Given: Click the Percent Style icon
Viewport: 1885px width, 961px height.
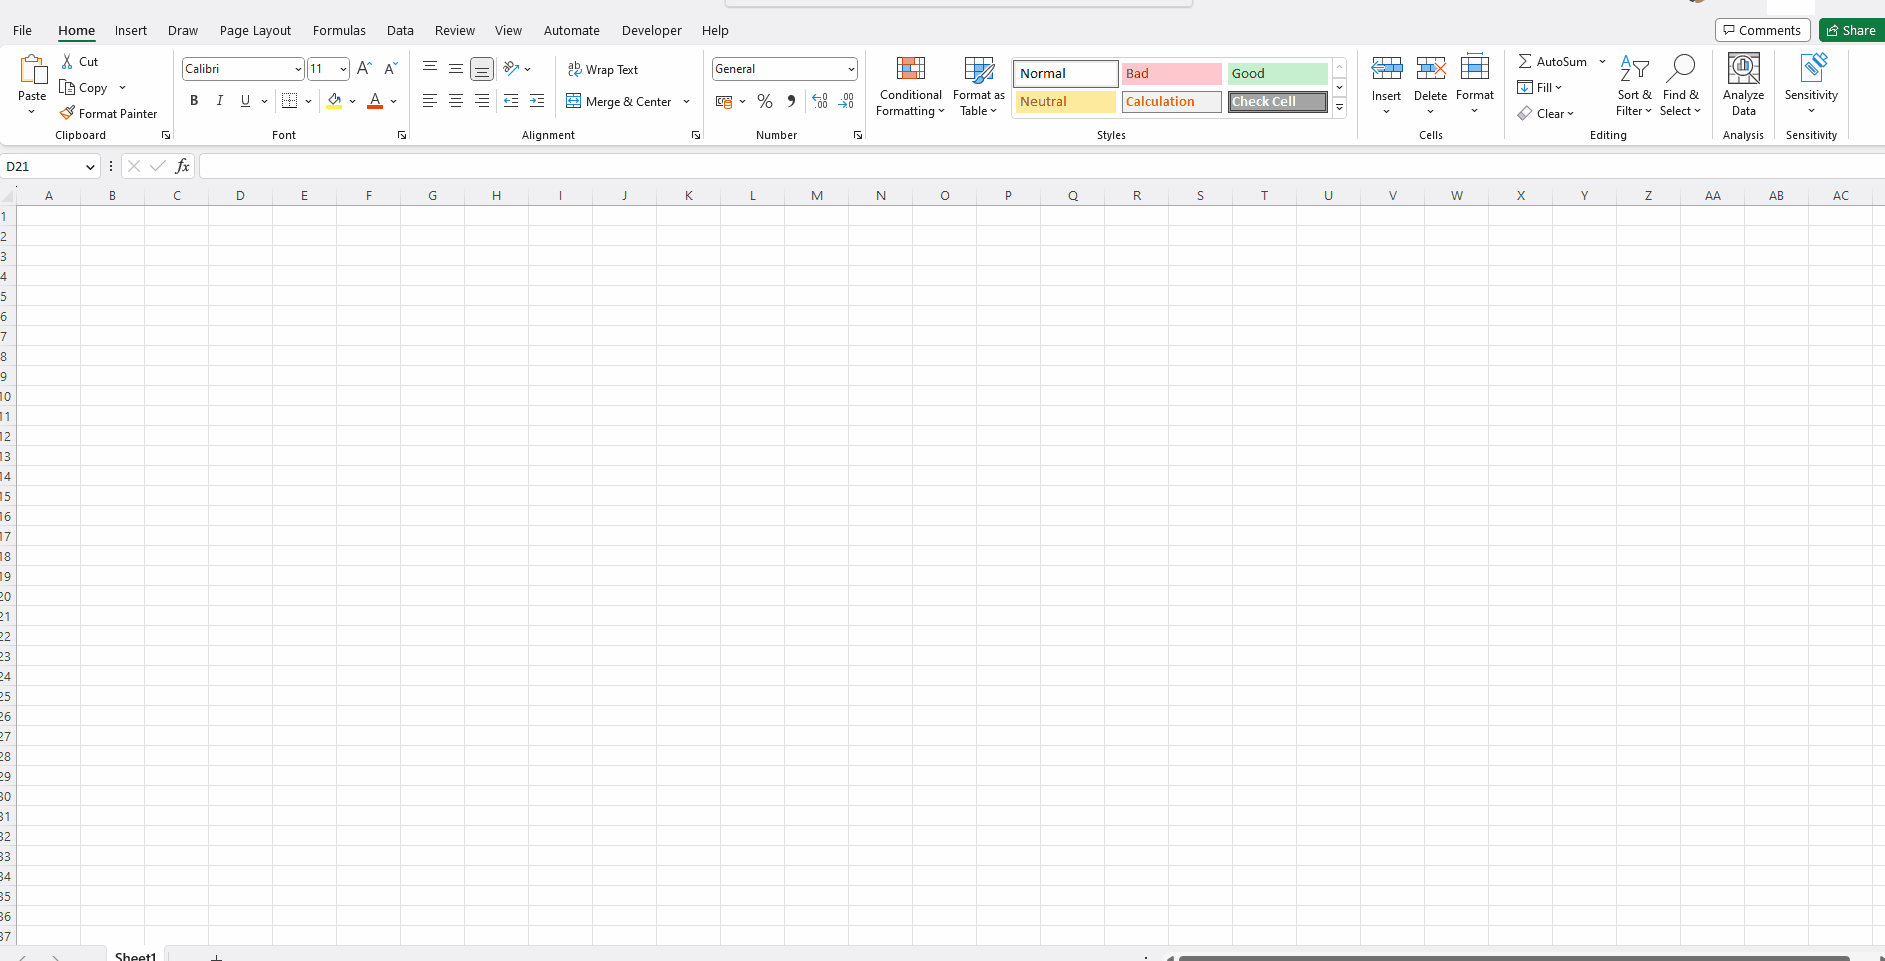Looking at the screenshot, I should (x=764, y=101).
